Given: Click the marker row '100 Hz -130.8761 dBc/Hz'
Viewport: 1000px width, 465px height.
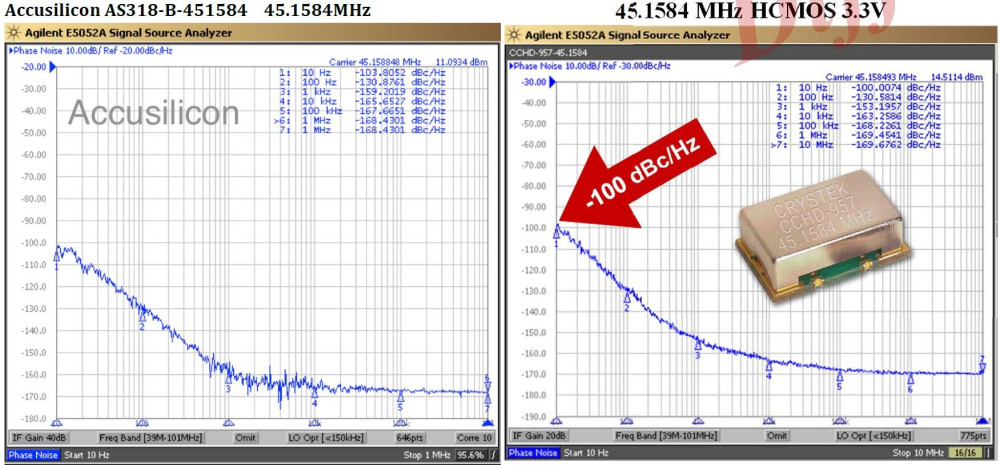Looking at the screenshot, I should pos(362,82).
